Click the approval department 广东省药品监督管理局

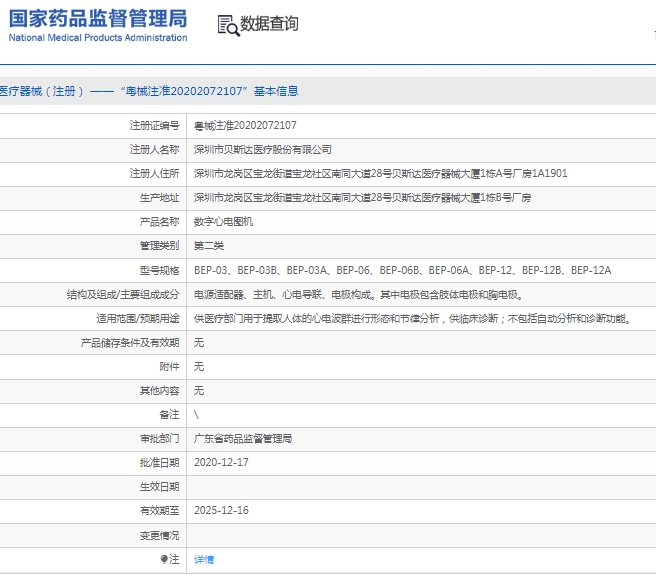[x=243, y=438]
